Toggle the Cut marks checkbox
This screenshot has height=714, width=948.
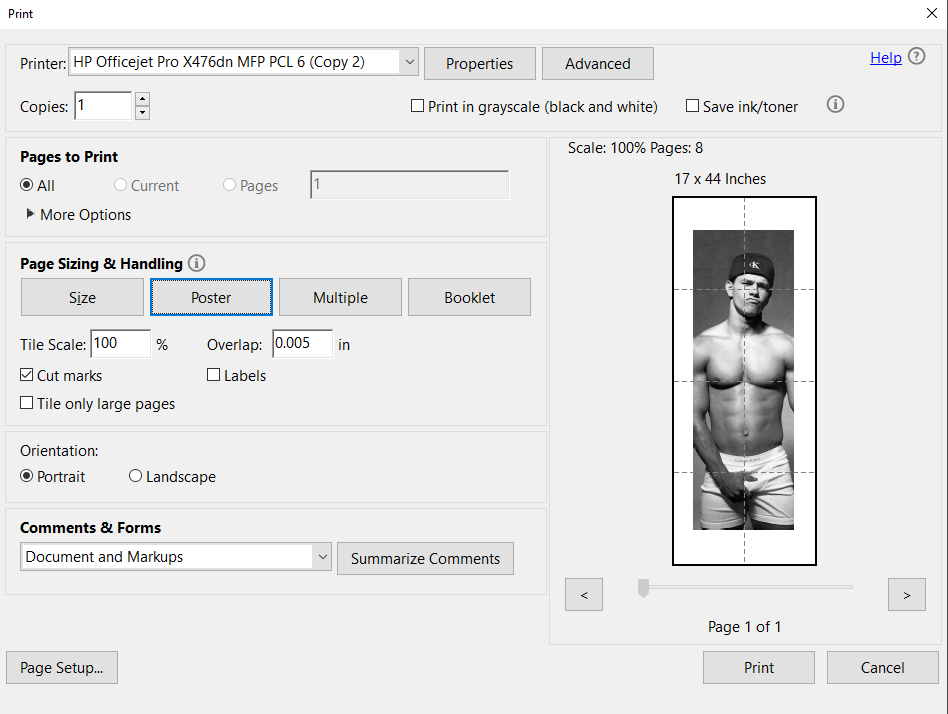pyautogui.click(x=27, y=375)
